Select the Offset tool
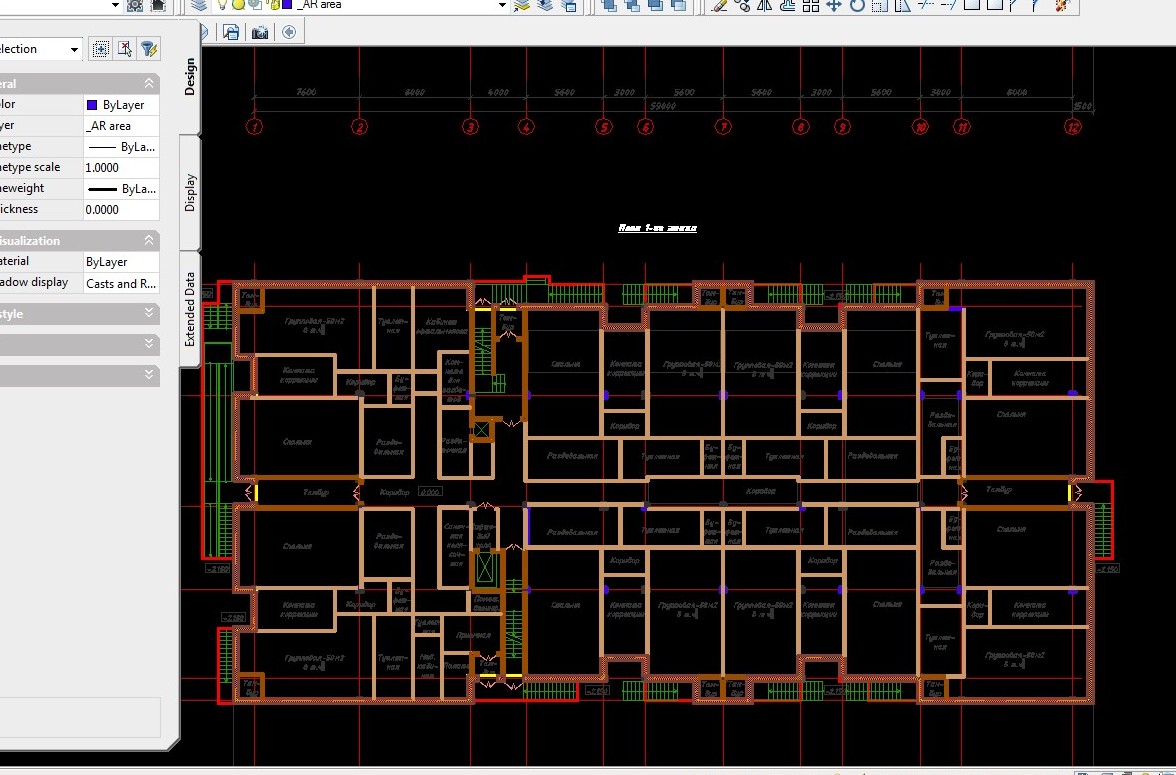The width and height of the screenshot is (1176, 775). pos(788,5)
